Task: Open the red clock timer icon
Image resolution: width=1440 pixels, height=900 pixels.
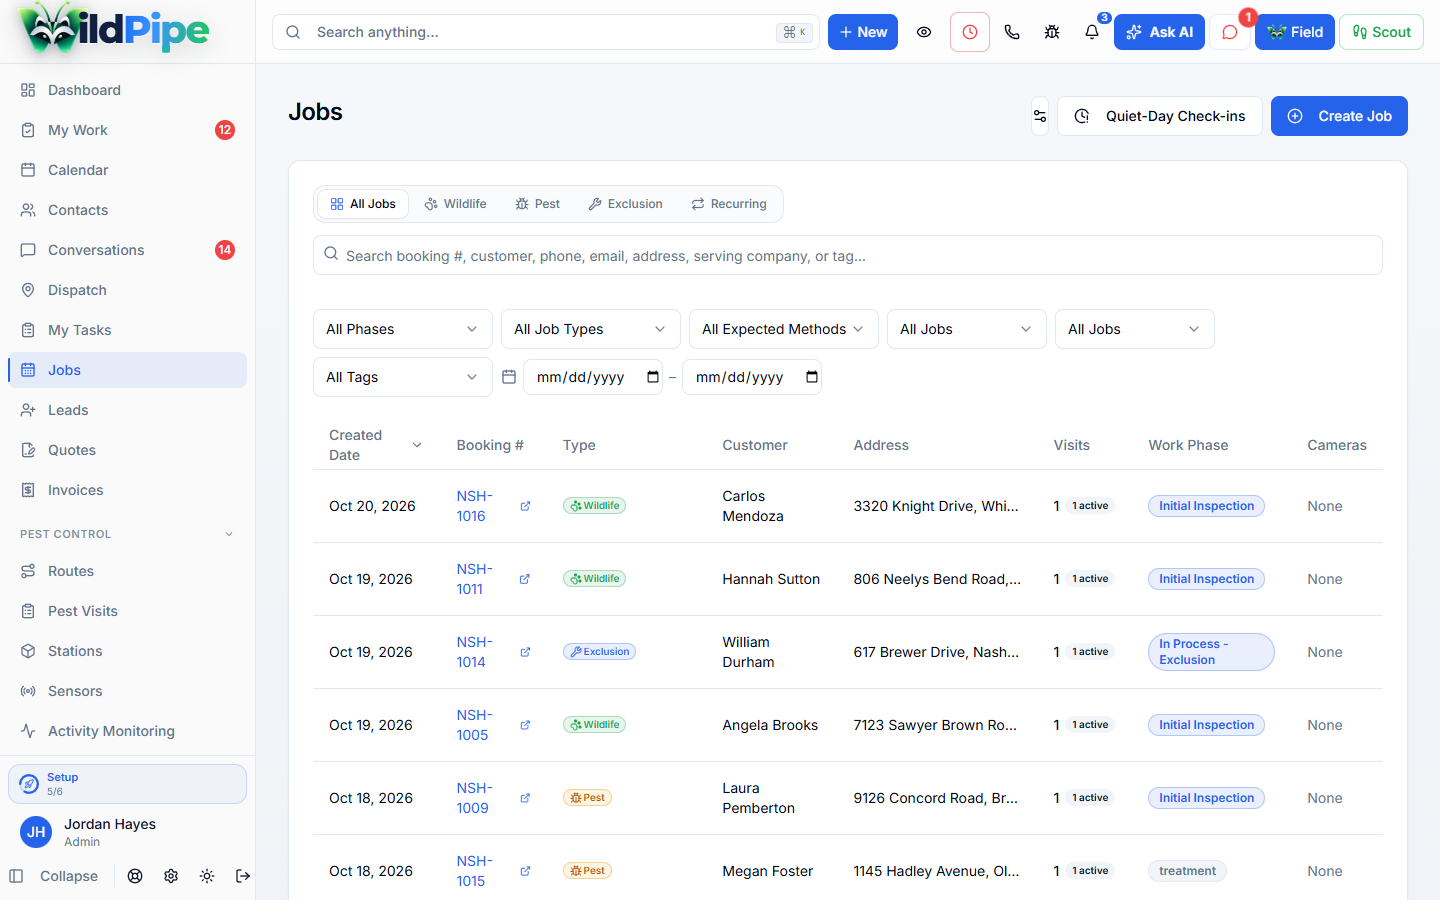Action: (970, 32)
